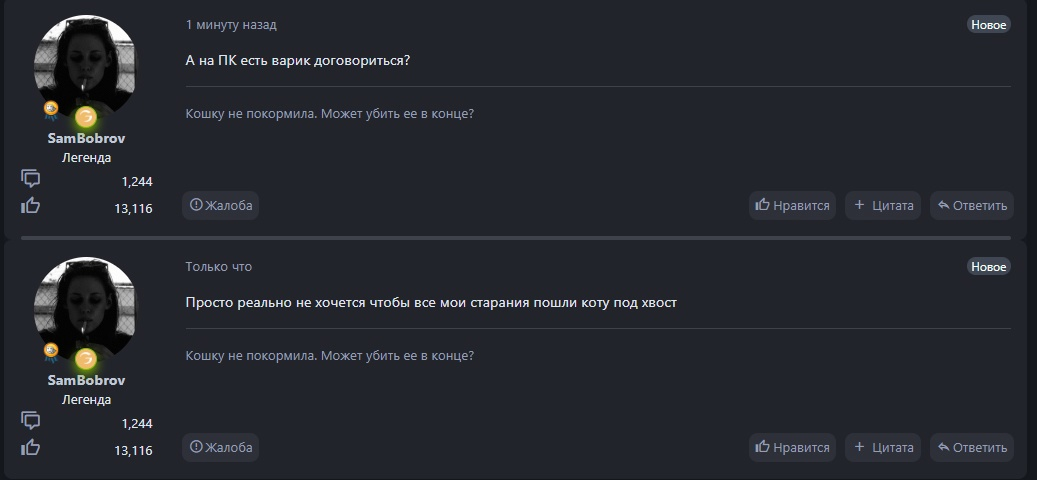
Task: Open SamBobrov profile from first post username
Action: click(86, 138)
